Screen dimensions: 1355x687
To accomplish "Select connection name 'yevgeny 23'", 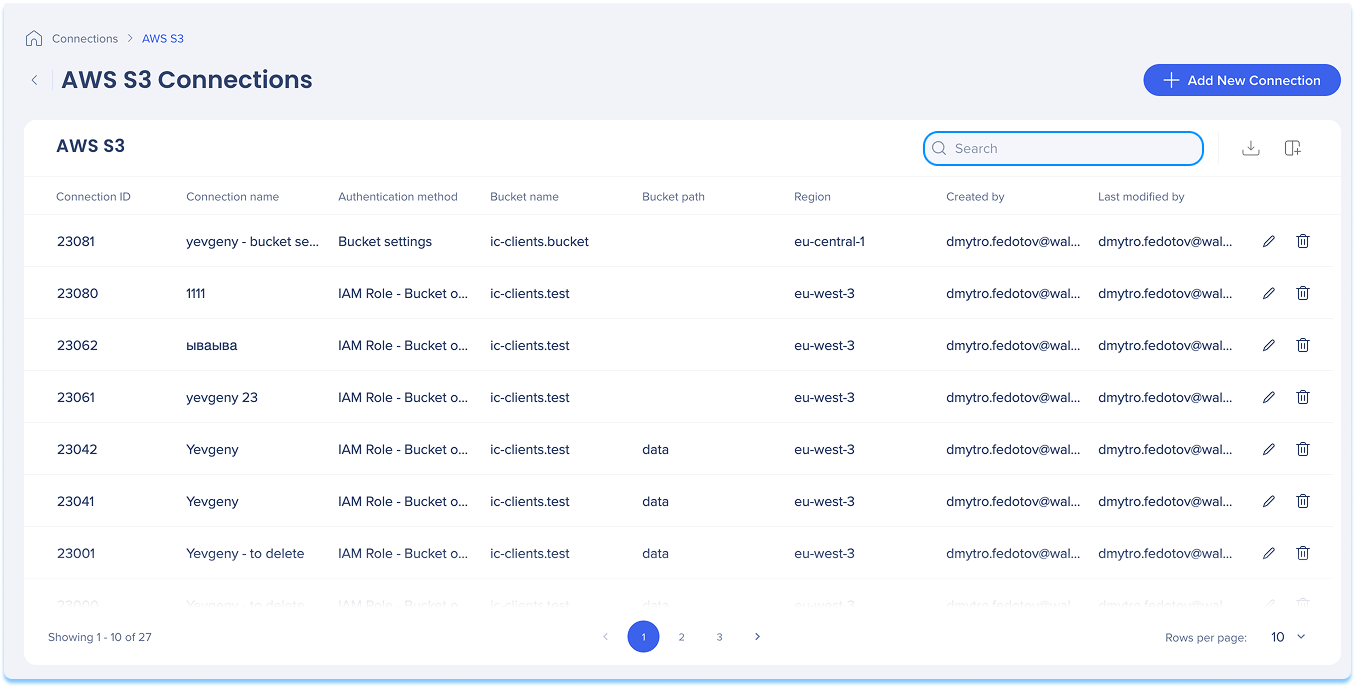I will 222,397.
